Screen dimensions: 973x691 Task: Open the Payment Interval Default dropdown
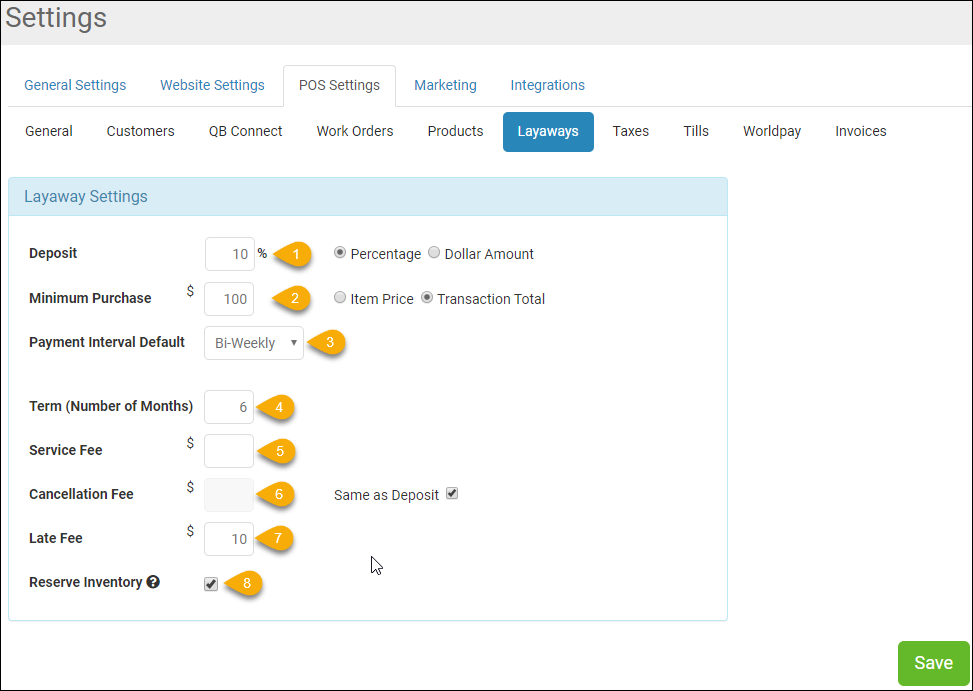253,342
